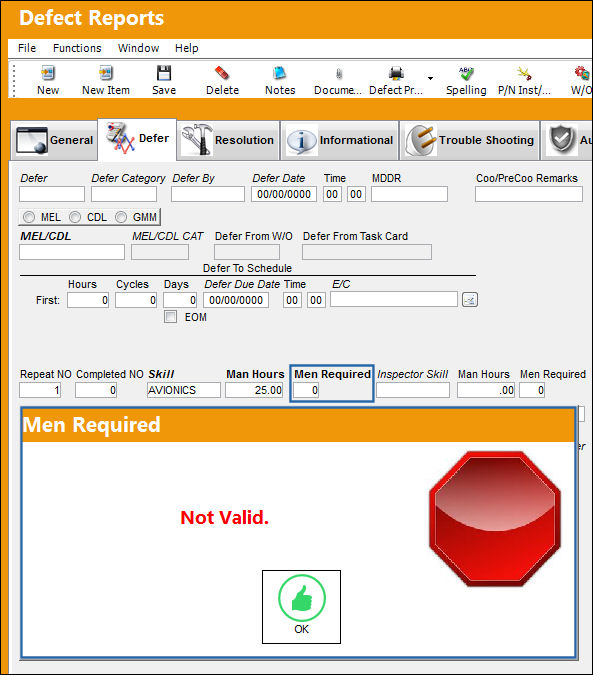Image resolution: width=593 pixels, height=675 pixels.
Task: Select the GMM radio button
Action: tap(121, 217)
